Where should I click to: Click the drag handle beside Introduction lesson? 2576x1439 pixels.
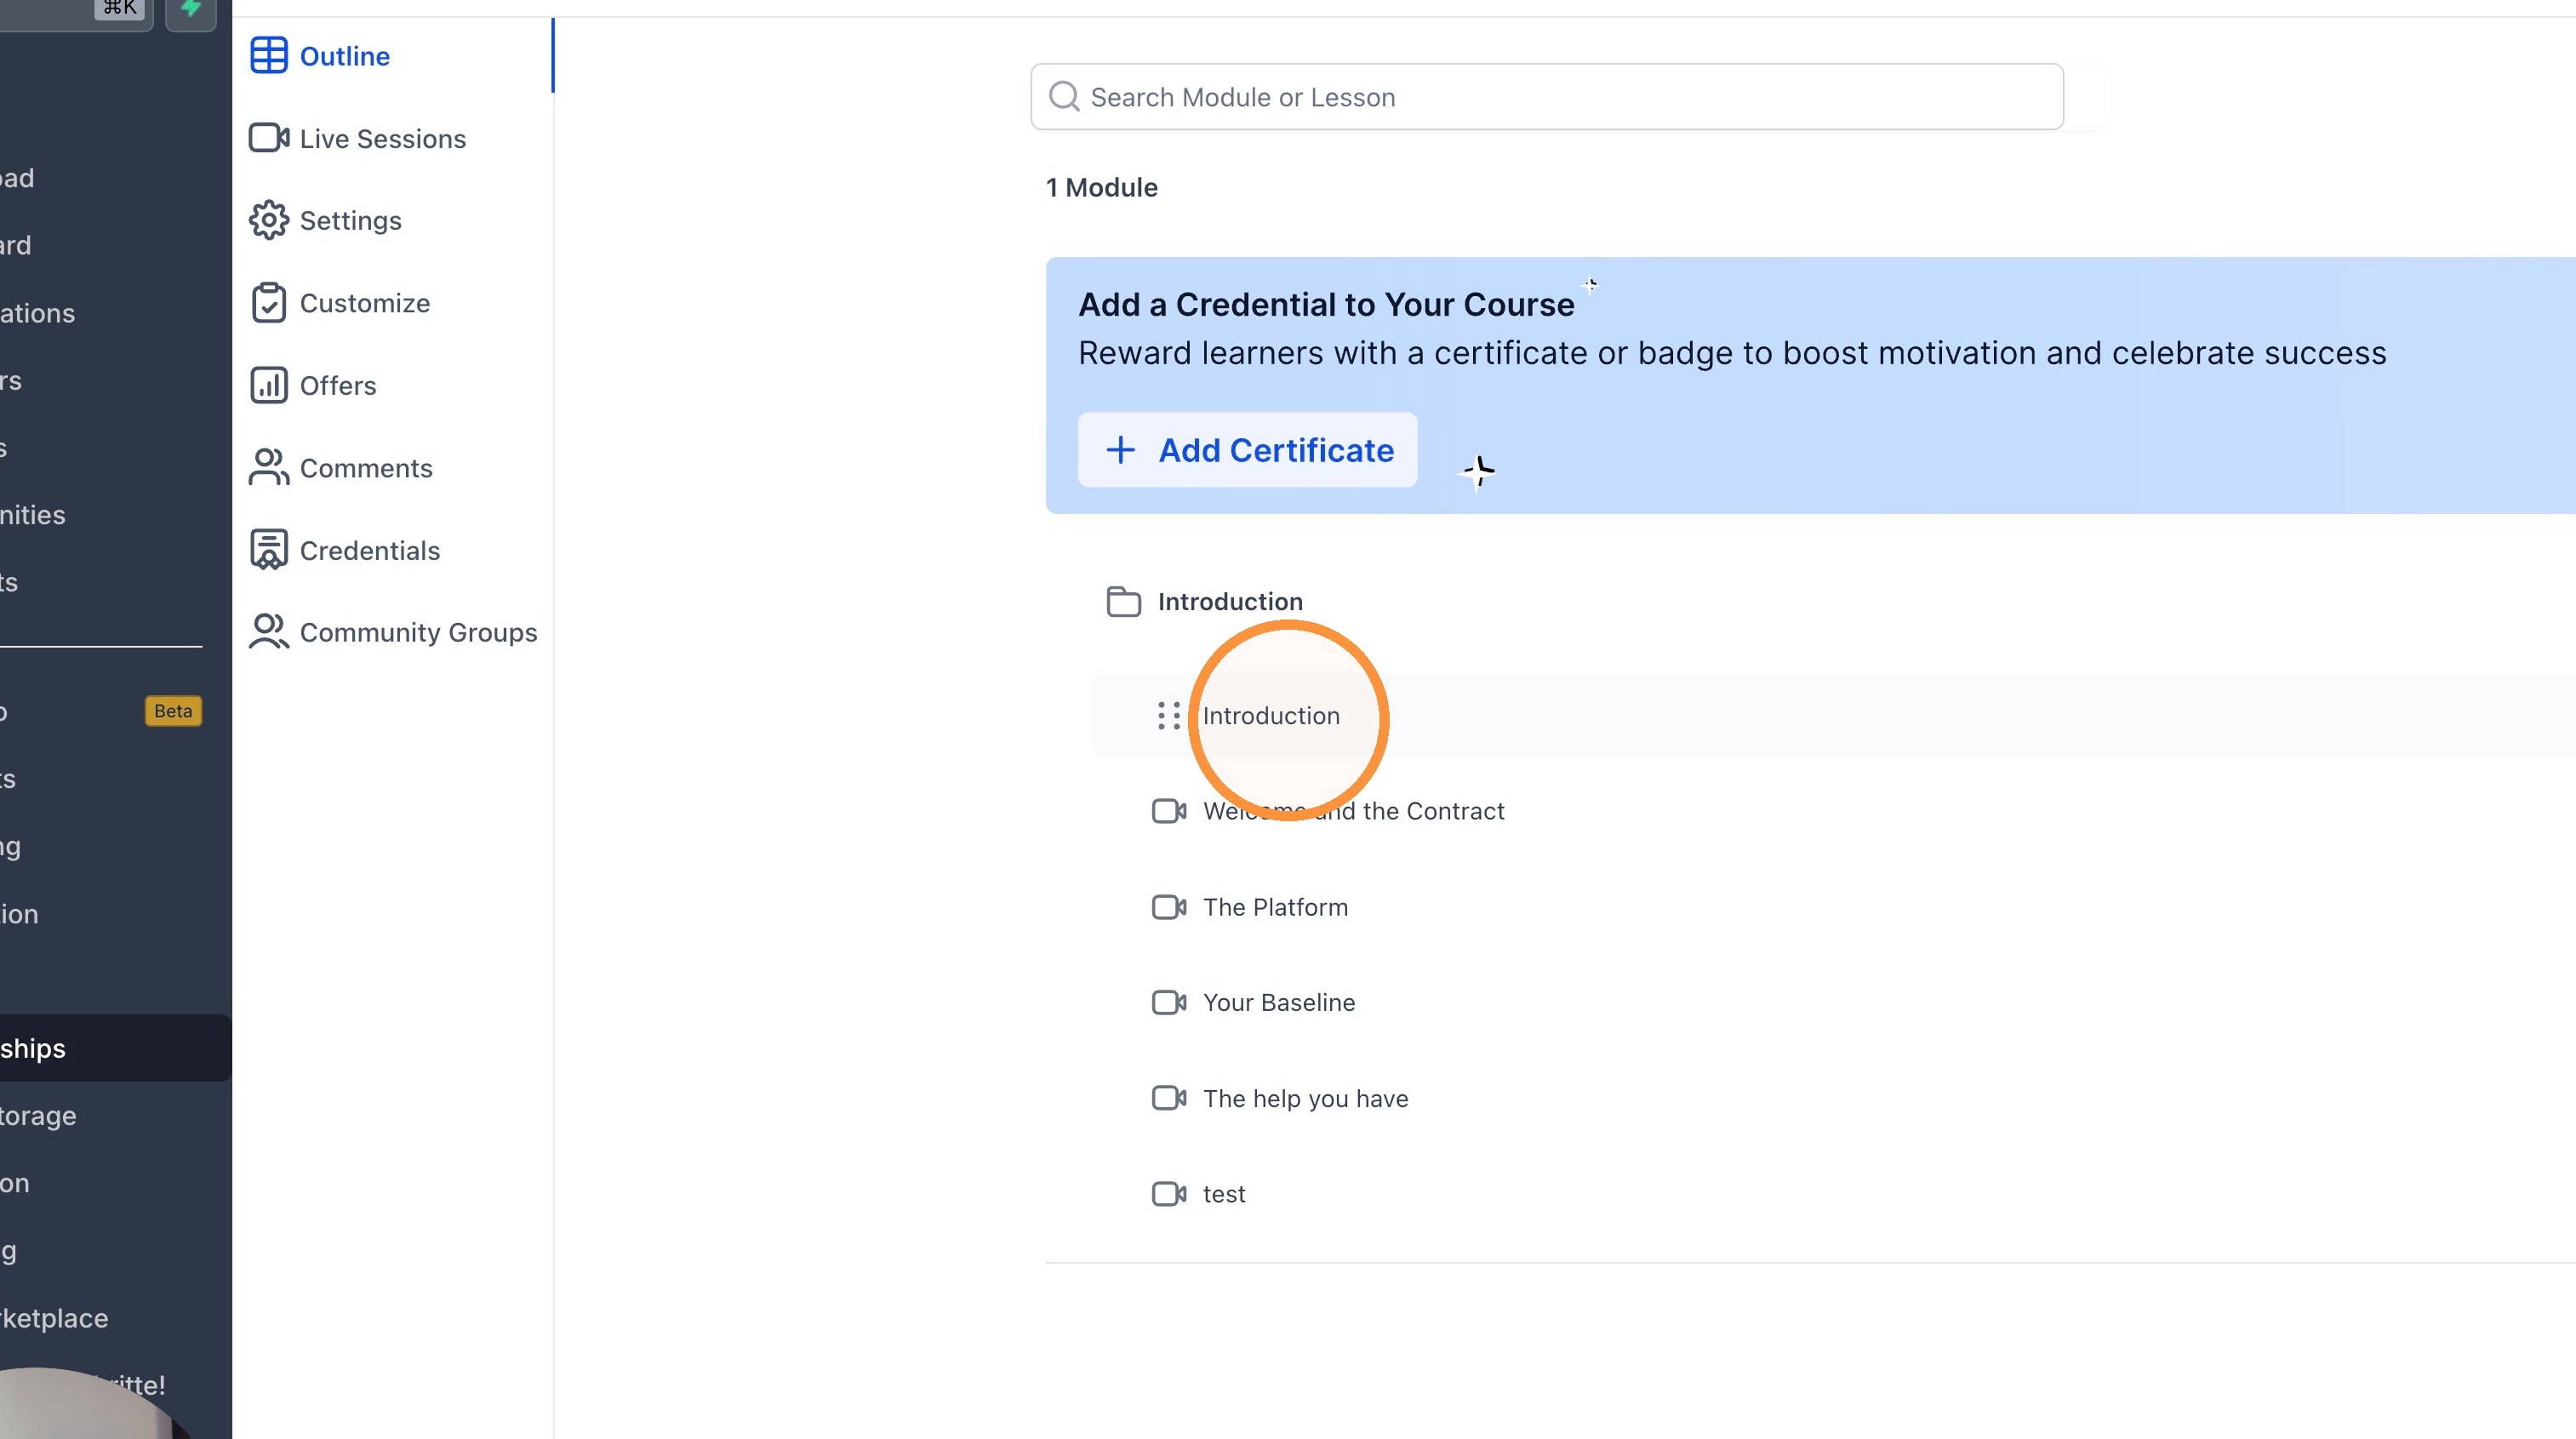click(x=1168, y=716)
